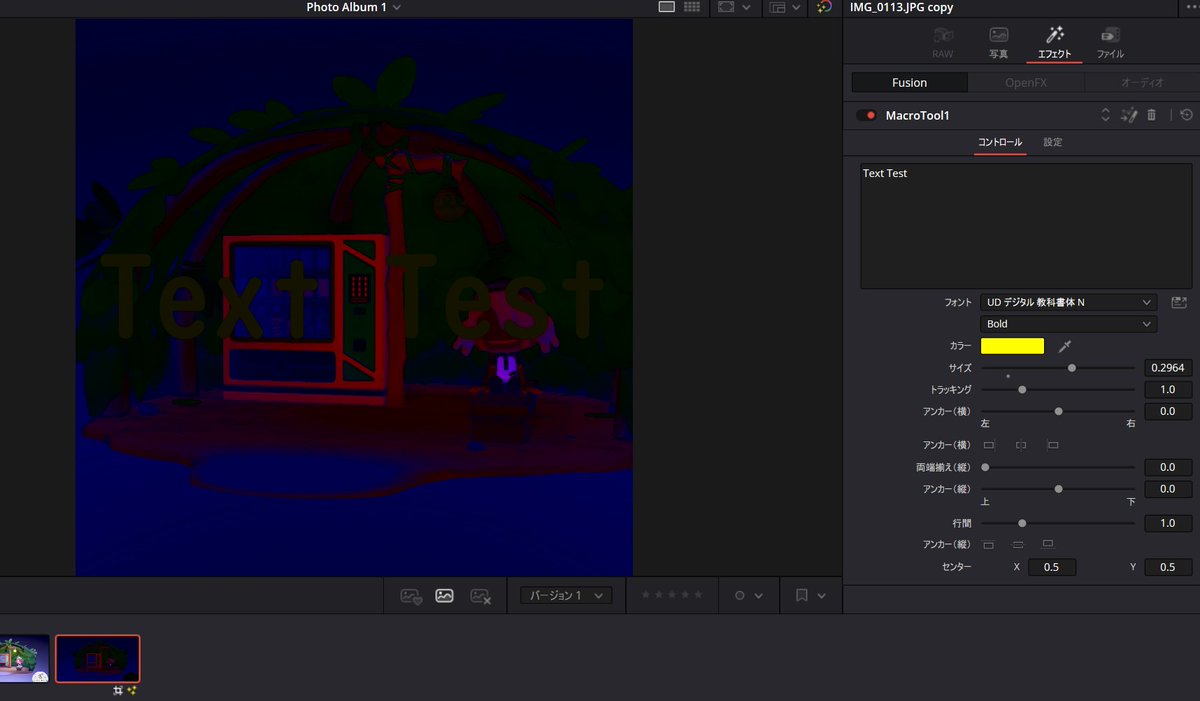
Task: Select the red-outlined filmstrip thumbnail
Action: (98, 659)
